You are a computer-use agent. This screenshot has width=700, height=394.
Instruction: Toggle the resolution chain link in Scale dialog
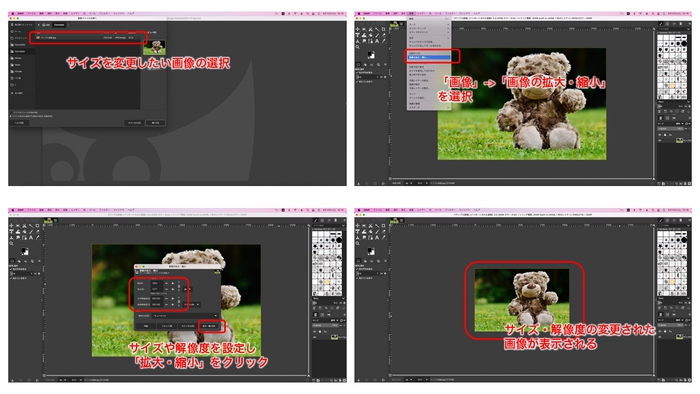click(x=179, y=302)
